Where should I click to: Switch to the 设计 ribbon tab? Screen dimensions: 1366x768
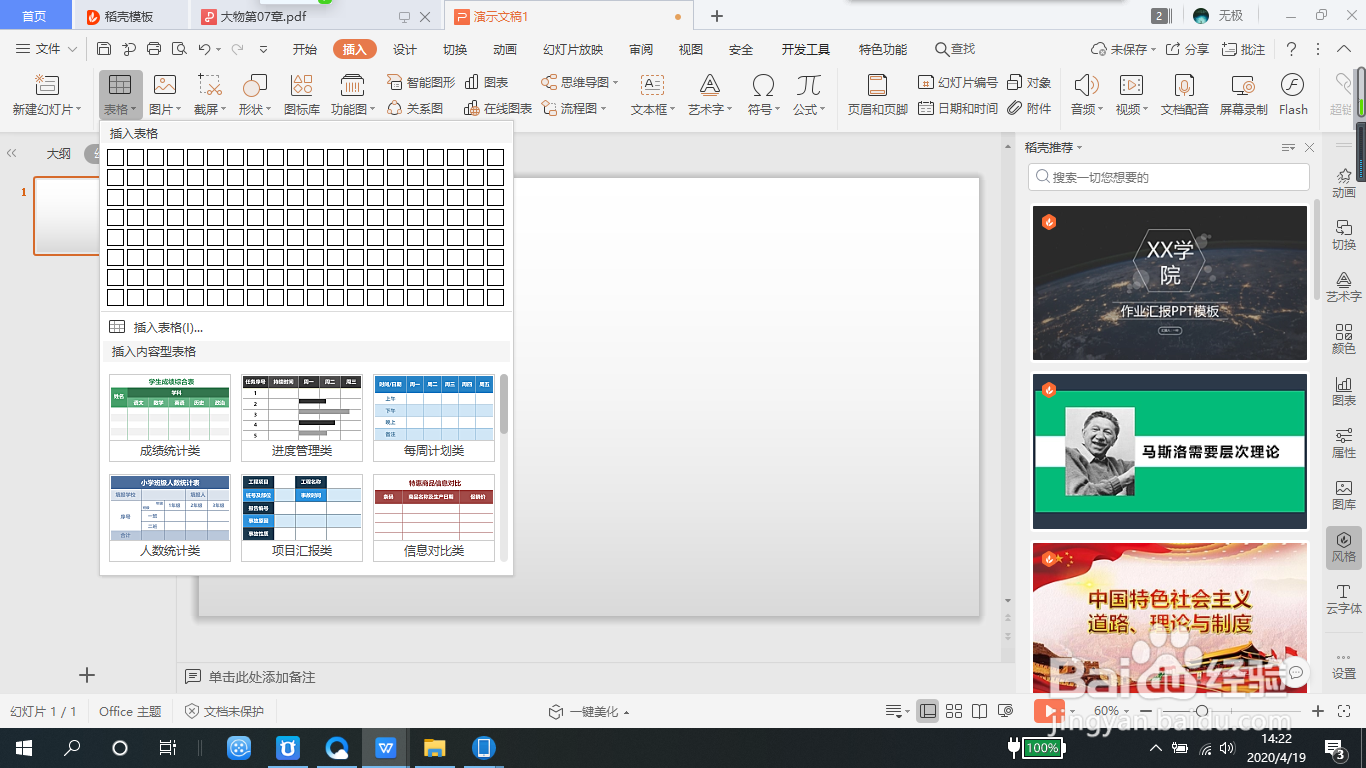[x=405, y=49]
